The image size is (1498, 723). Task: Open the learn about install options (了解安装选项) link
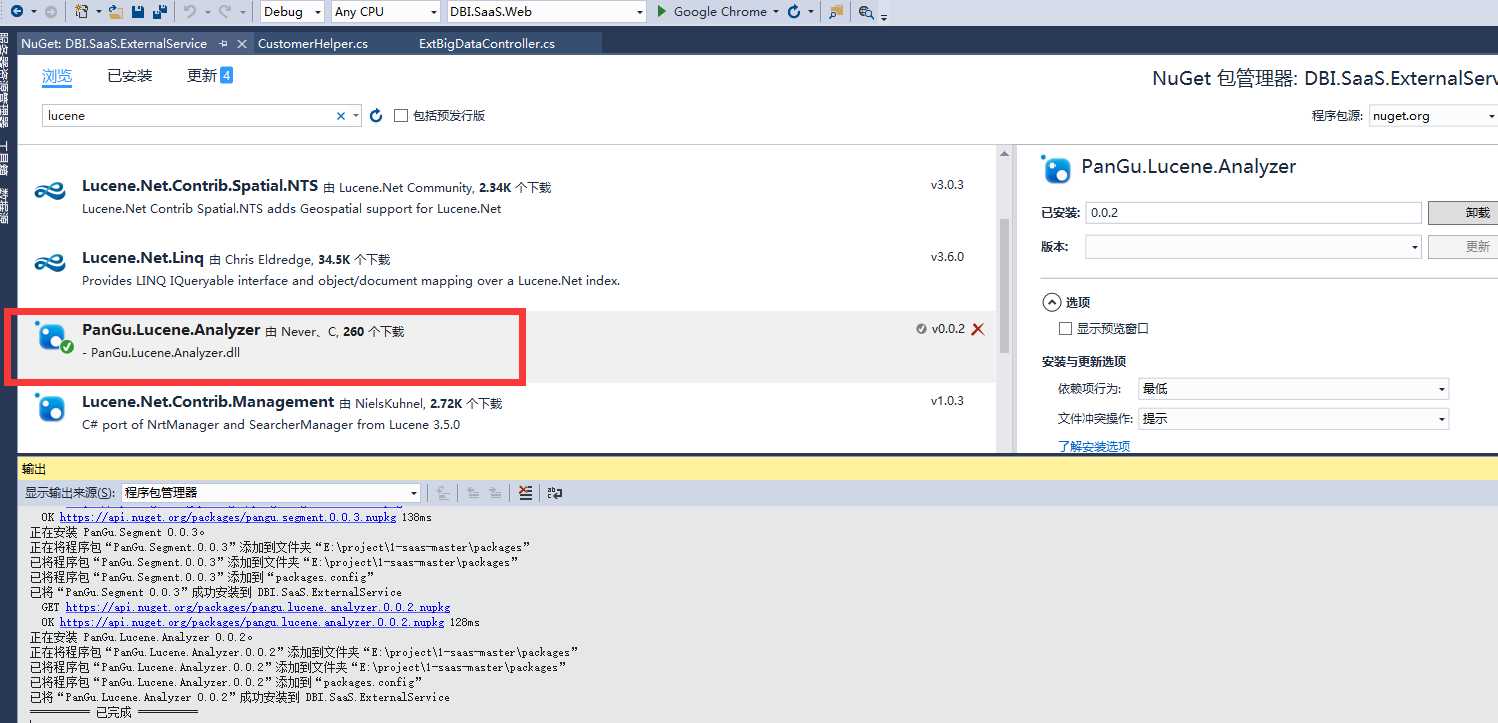(x=1094, y=446)
